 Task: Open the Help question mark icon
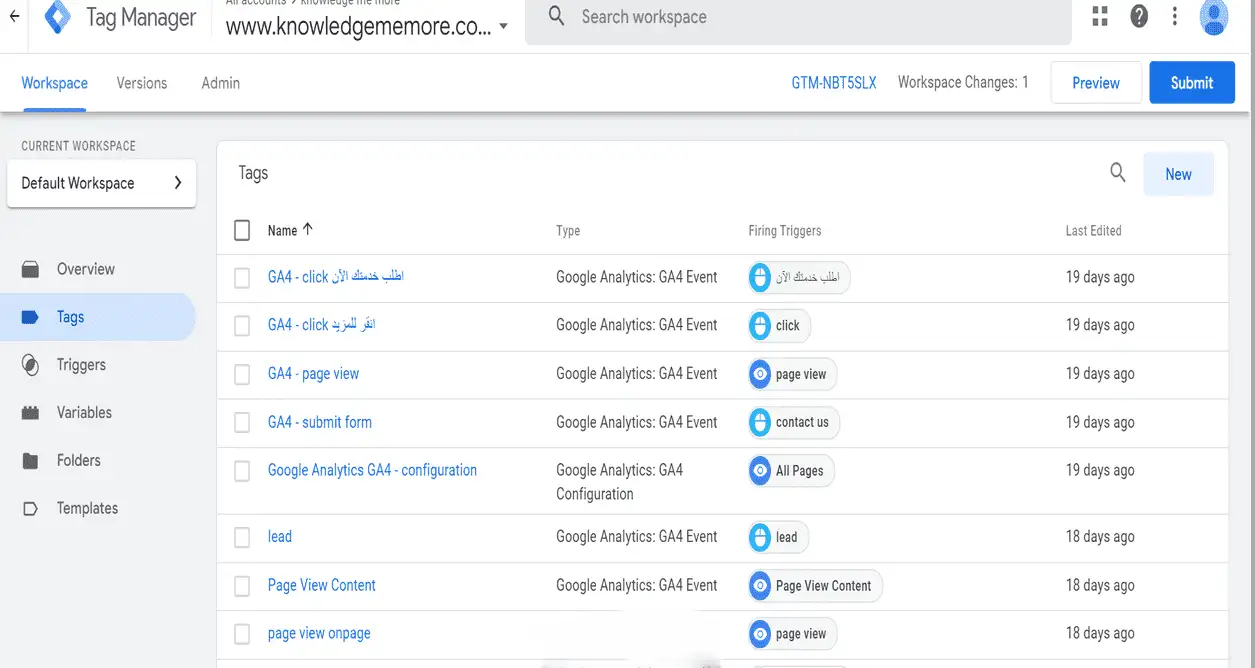1138,16
